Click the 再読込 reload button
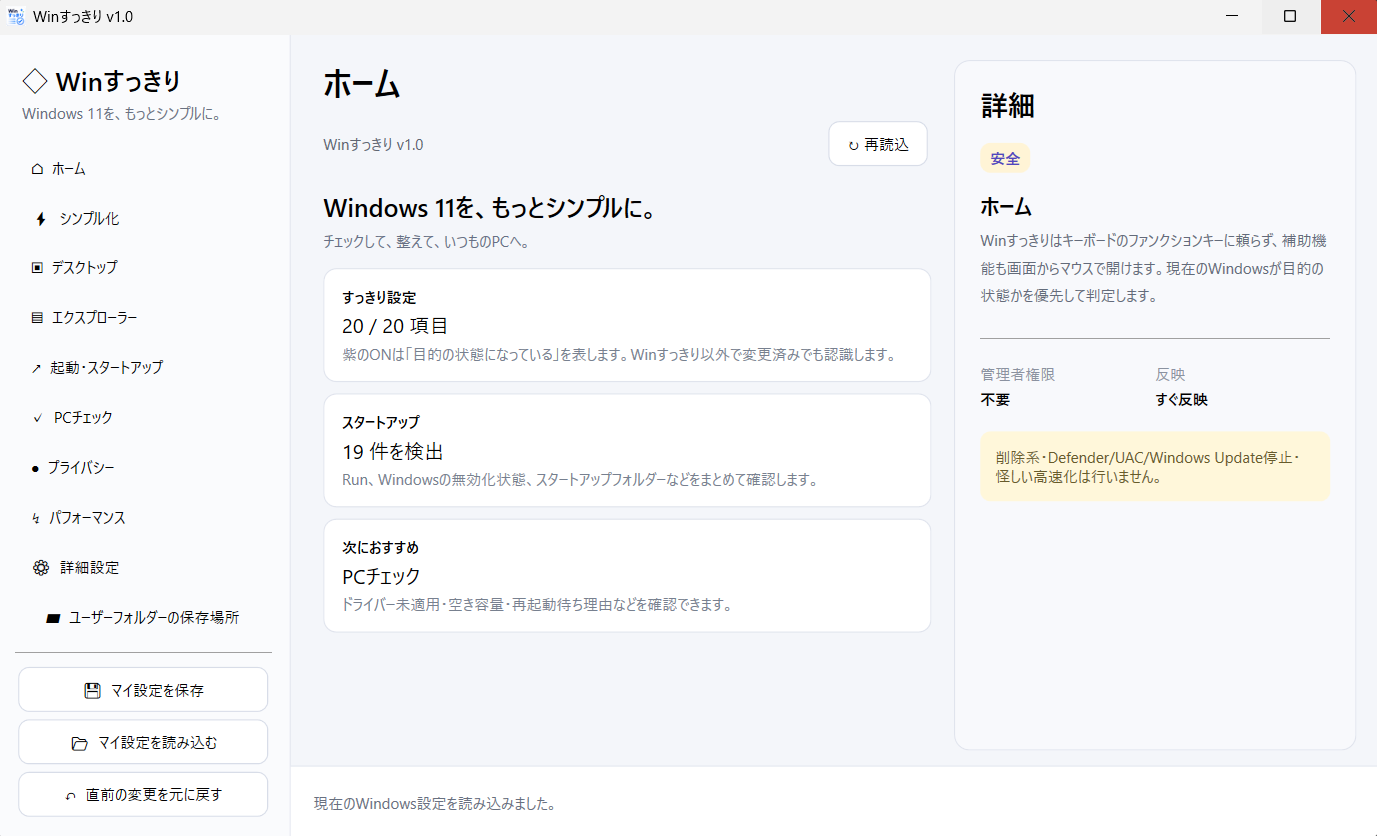This screenshot has width=1377, height=836. (878, 144)
